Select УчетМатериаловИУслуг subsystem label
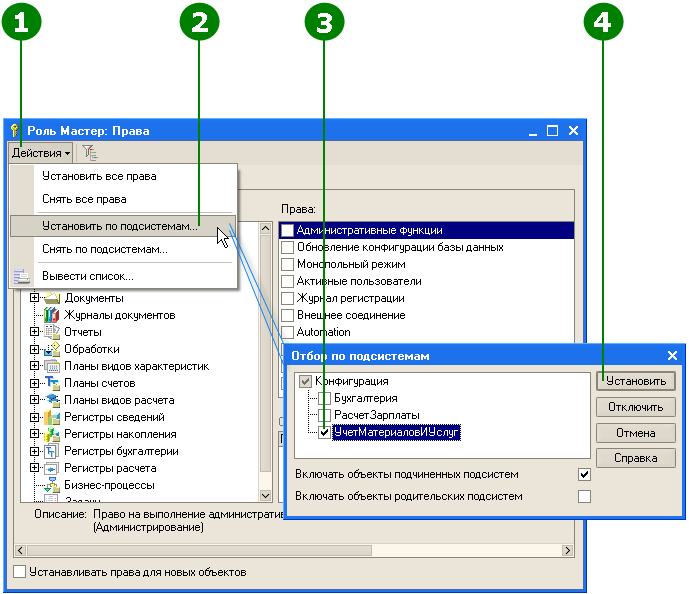 [396, 432]
